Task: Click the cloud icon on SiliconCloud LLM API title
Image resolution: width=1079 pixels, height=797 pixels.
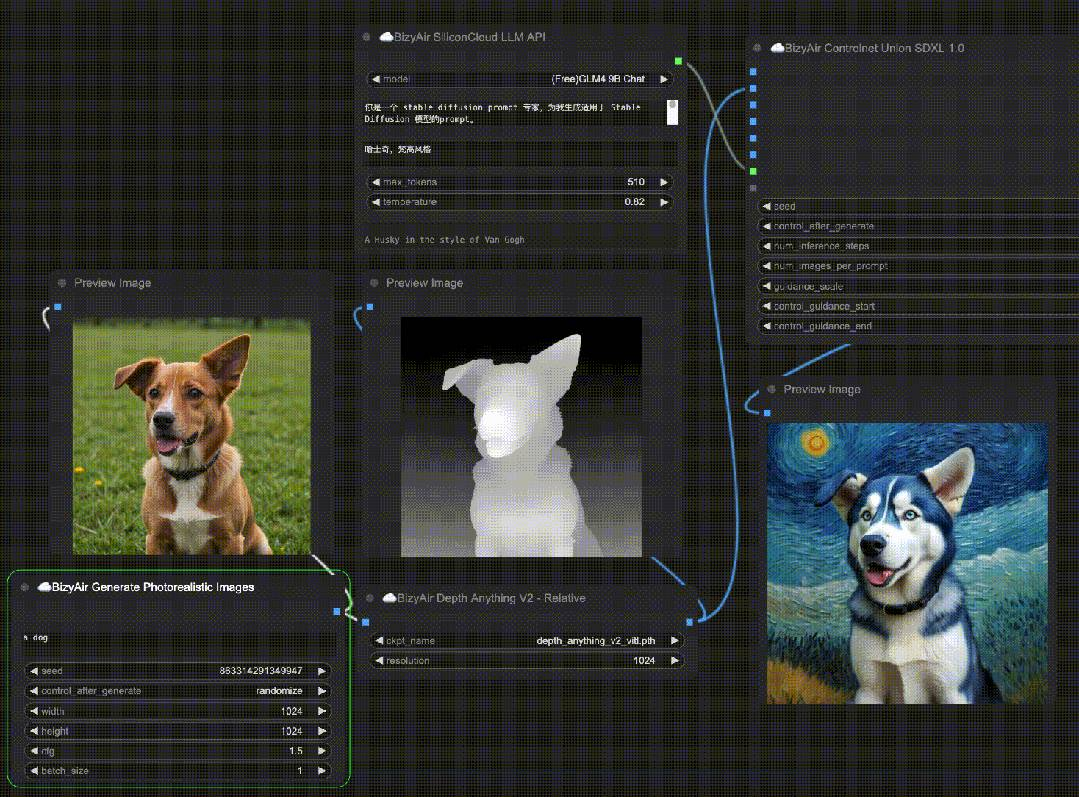Action: click(x=387, y=36)
